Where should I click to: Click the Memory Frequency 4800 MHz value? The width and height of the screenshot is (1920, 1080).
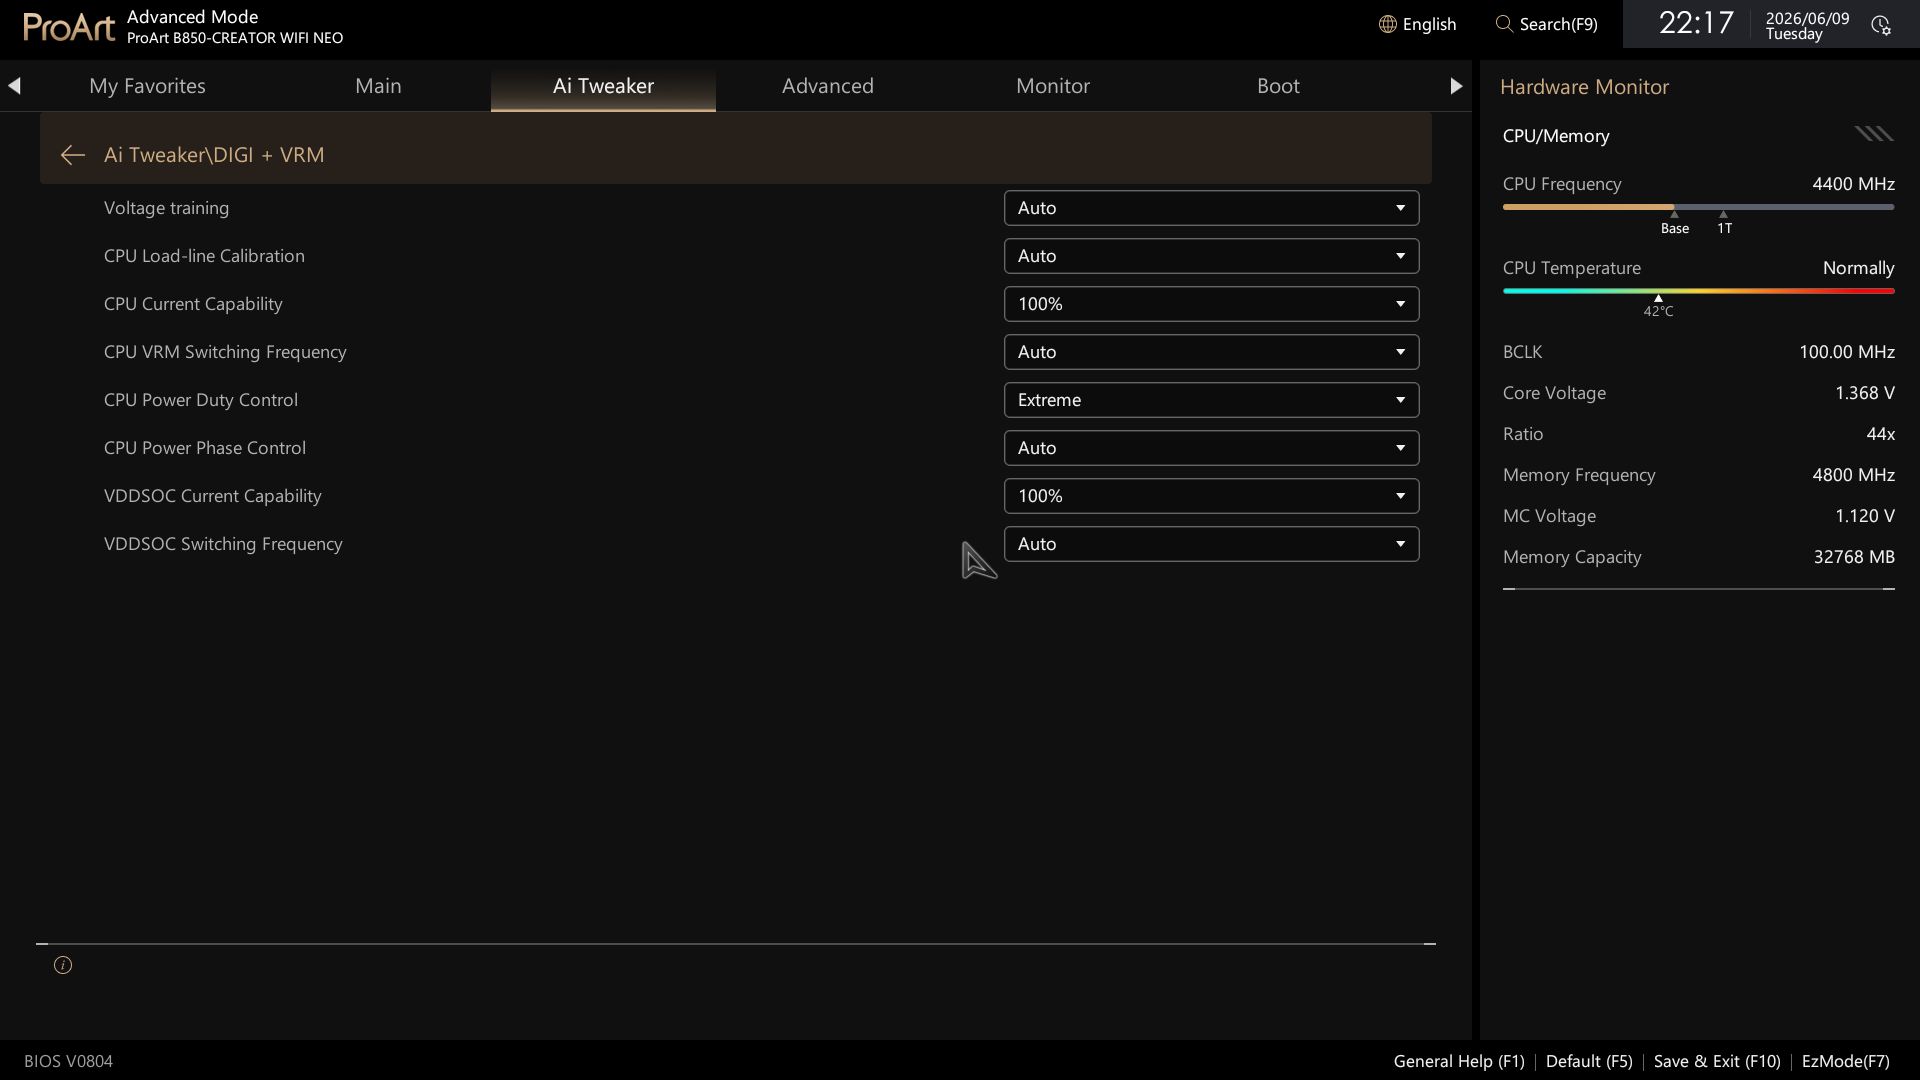coord(1853,475)
